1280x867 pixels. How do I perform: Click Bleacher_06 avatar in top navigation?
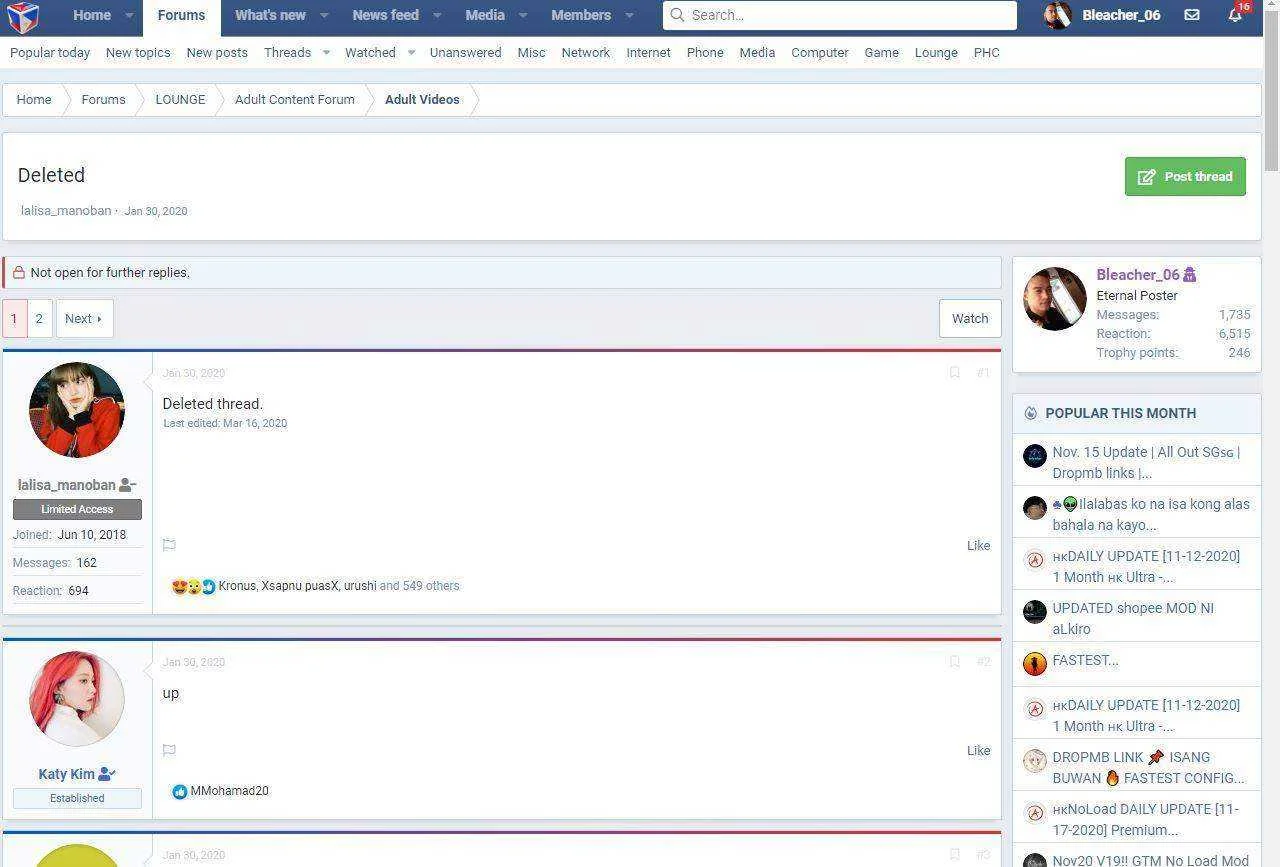click(x=1057, y=15)
